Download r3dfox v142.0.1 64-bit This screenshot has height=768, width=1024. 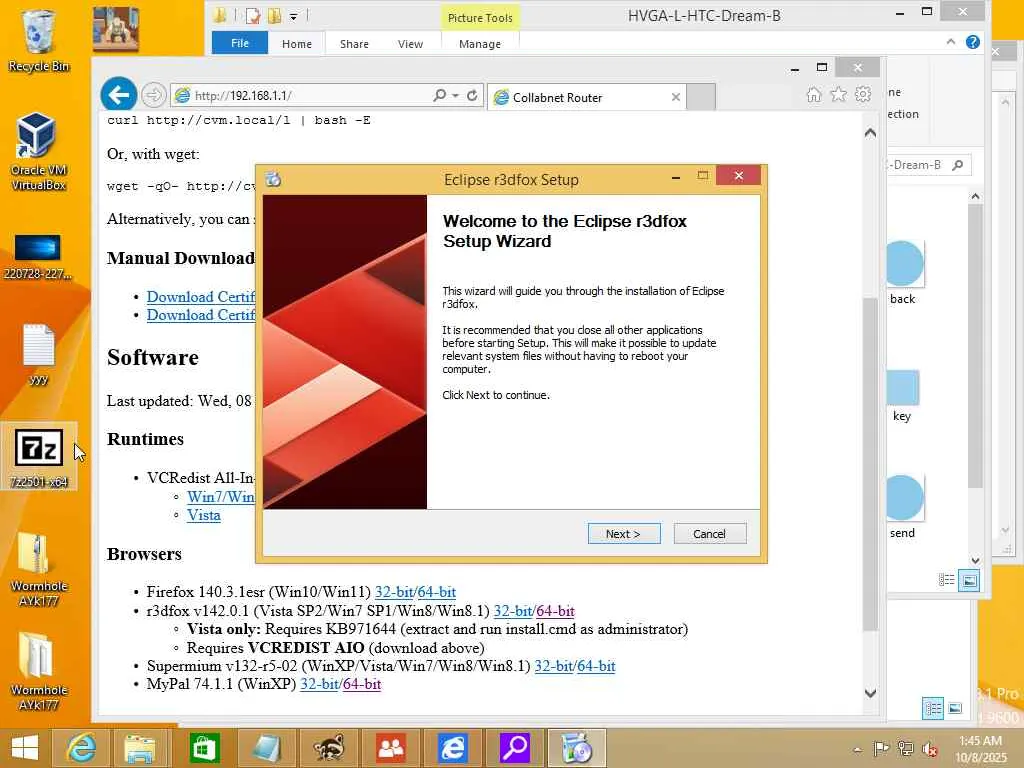556,611
